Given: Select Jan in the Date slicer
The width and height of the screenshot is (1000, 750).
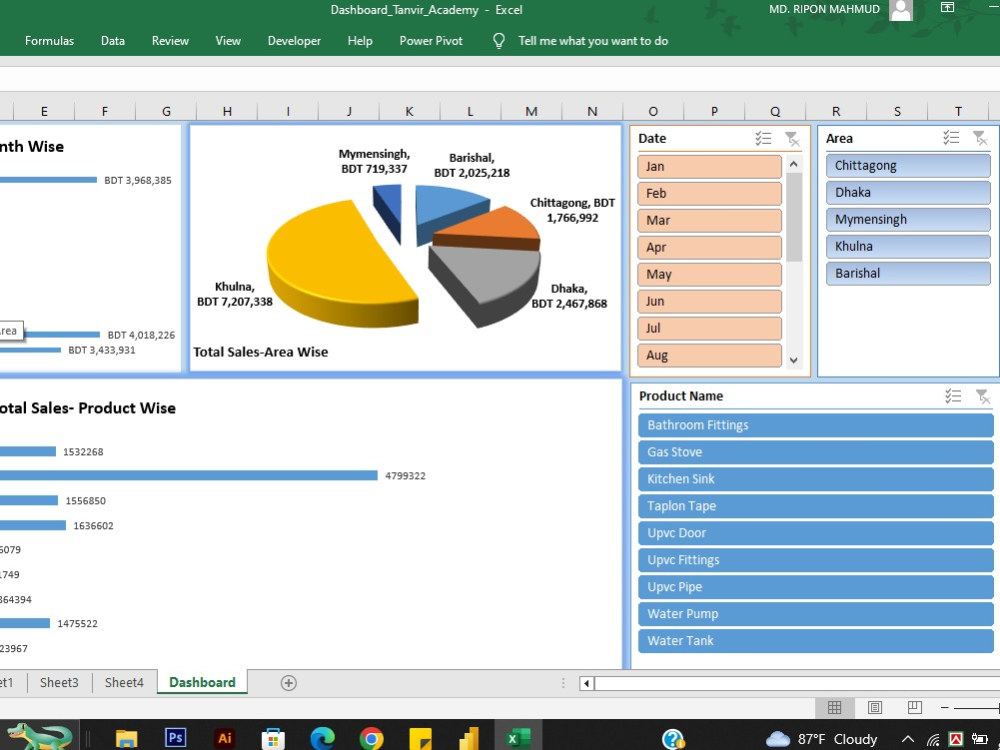Looking at the screenshot, I should click(x=709, y=166).
